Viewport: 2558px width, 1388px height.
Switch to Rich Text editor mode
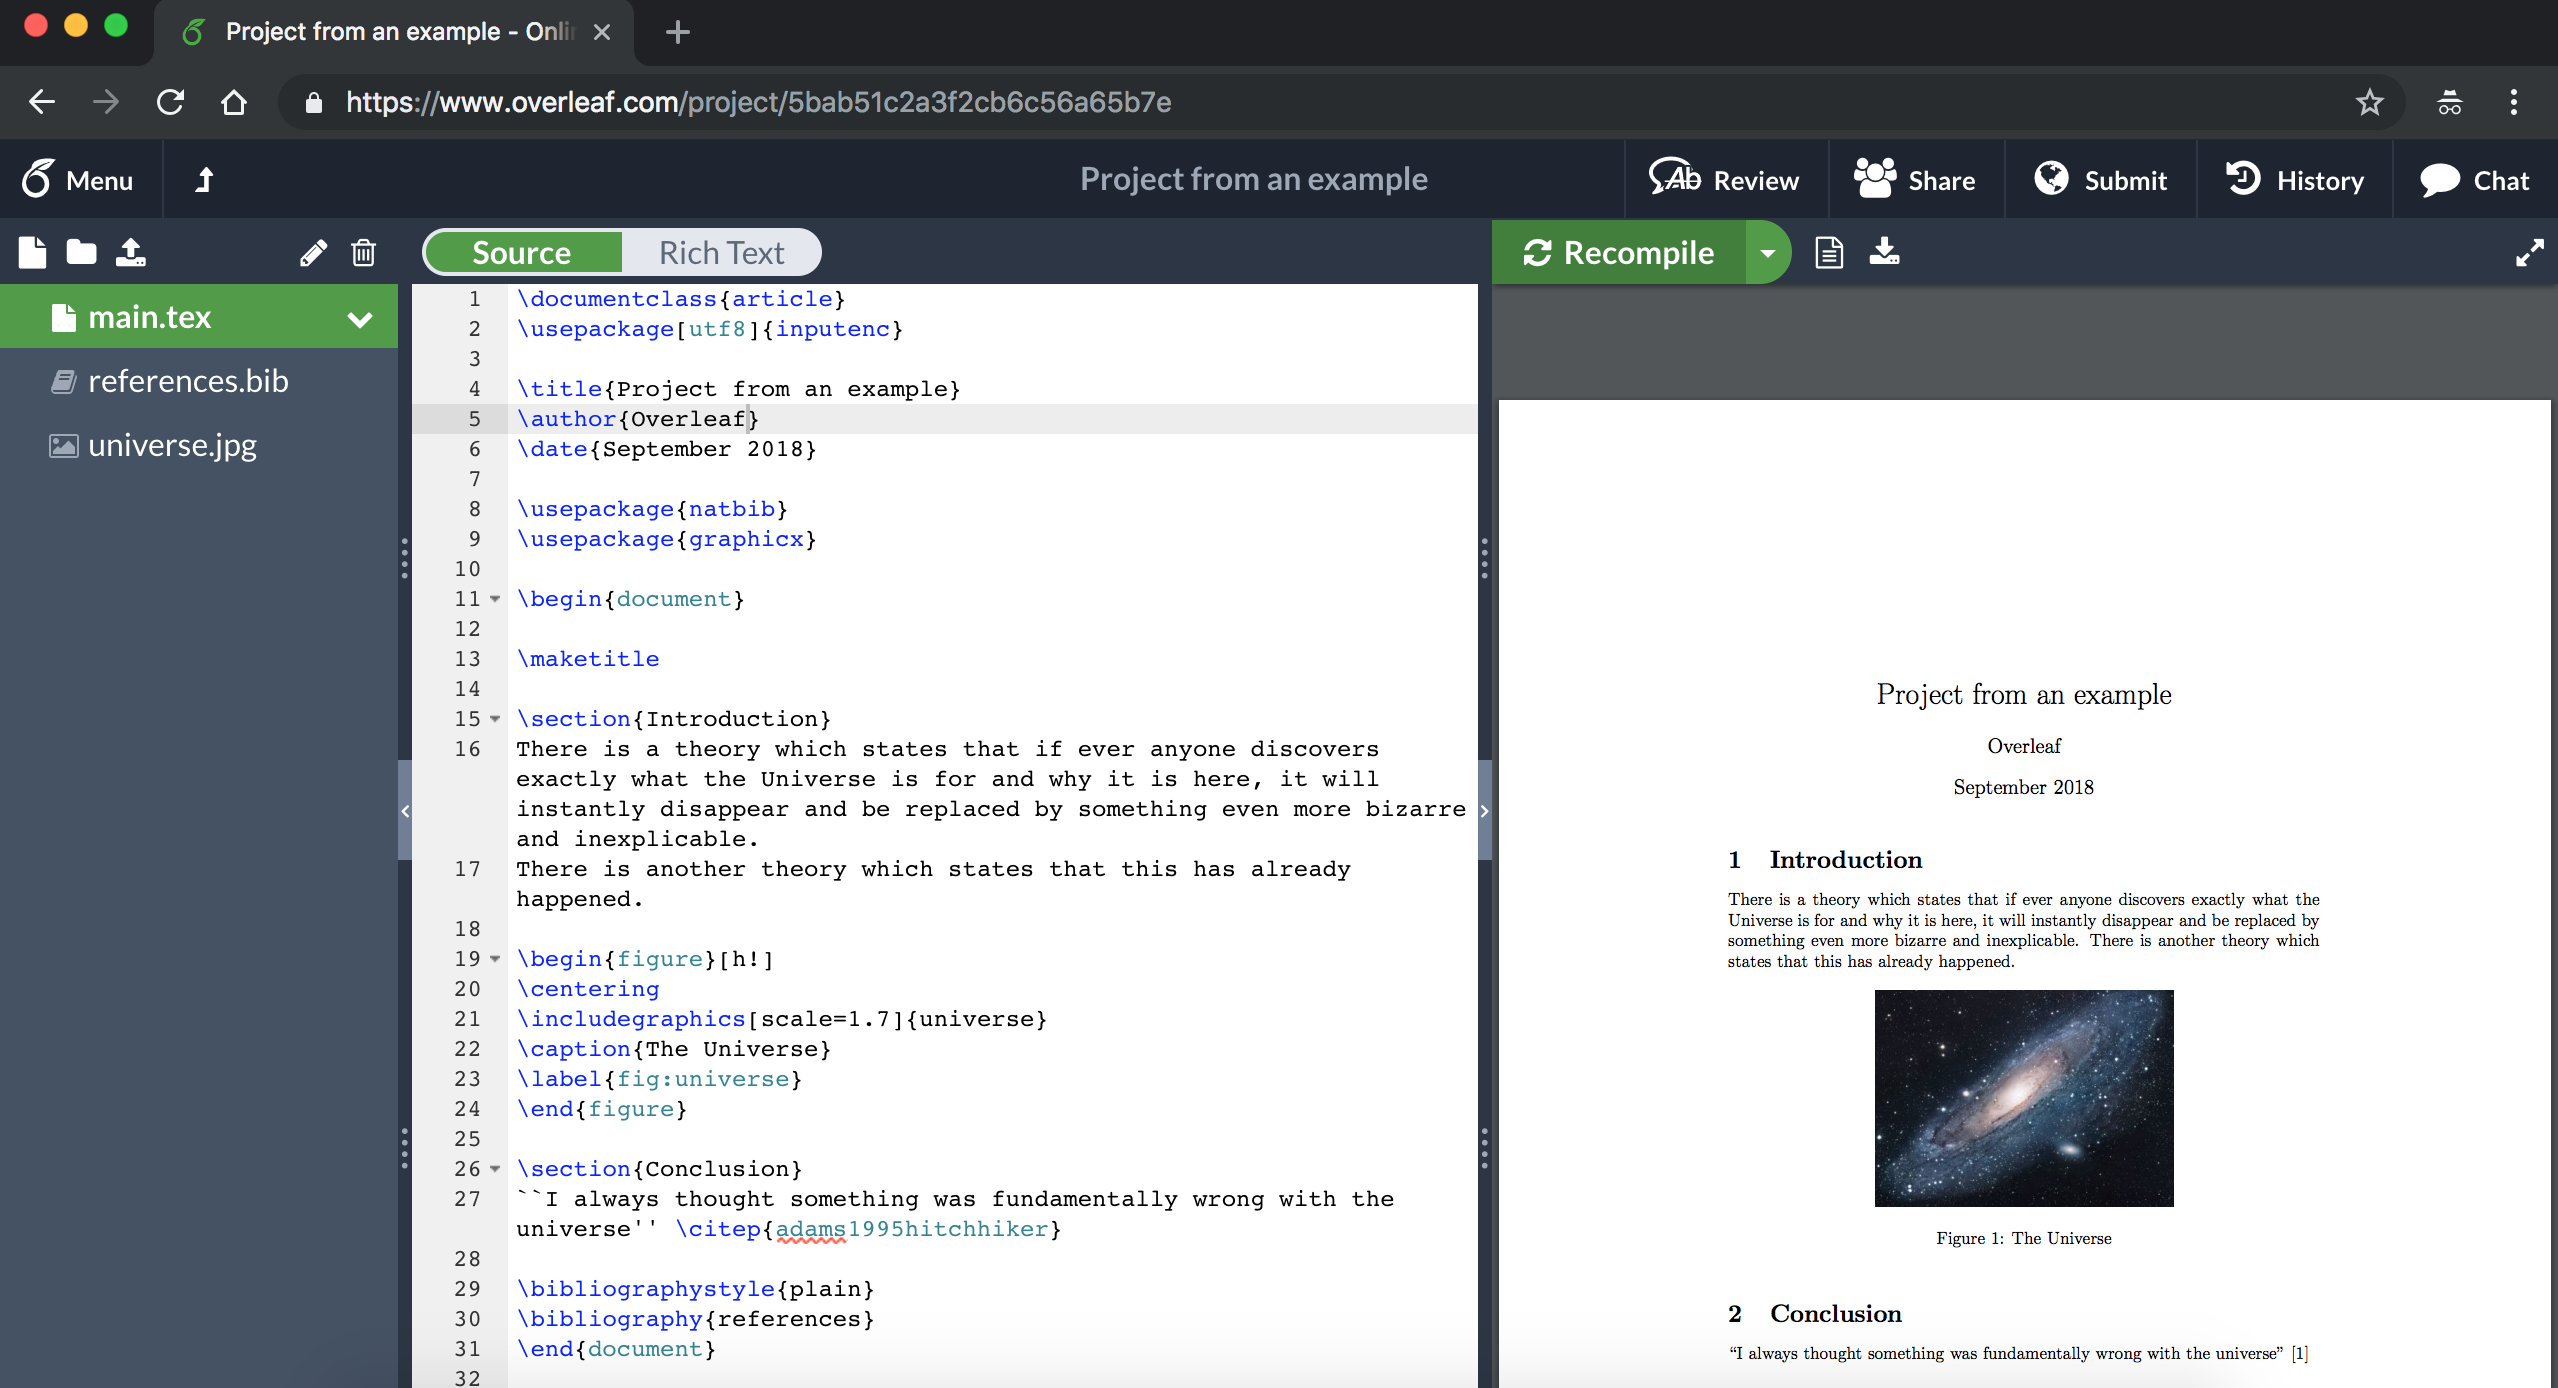click(719, 253)
